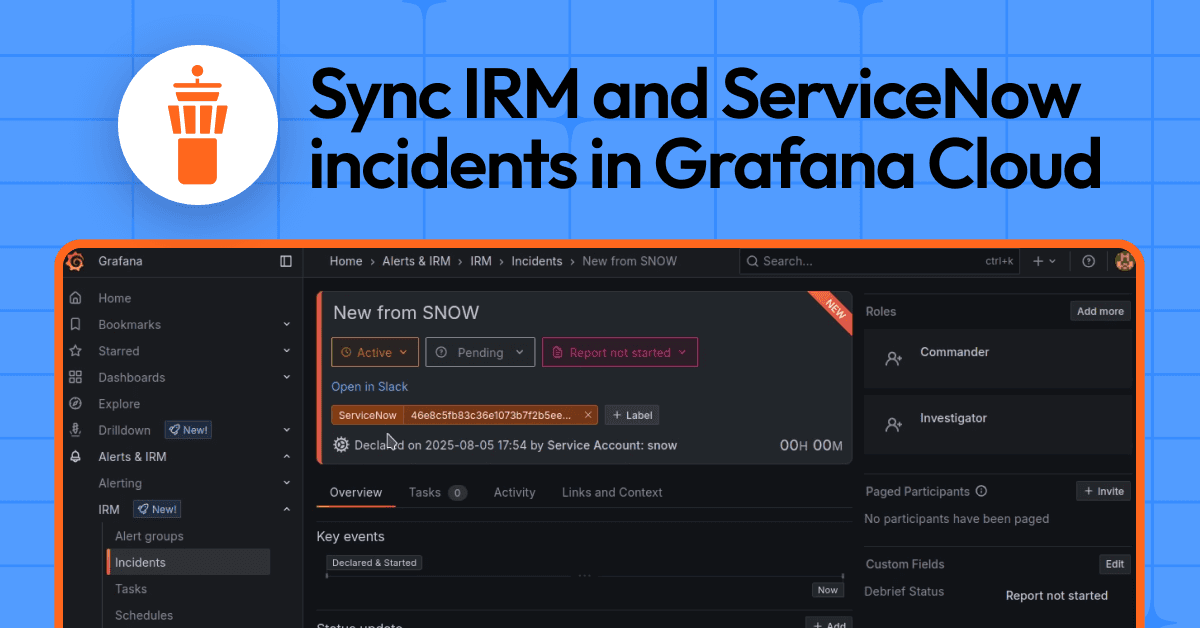The height and width of the screenshot is (628, 1200).
Task: Click the search magnifier icon
Action: coord(752,261)
